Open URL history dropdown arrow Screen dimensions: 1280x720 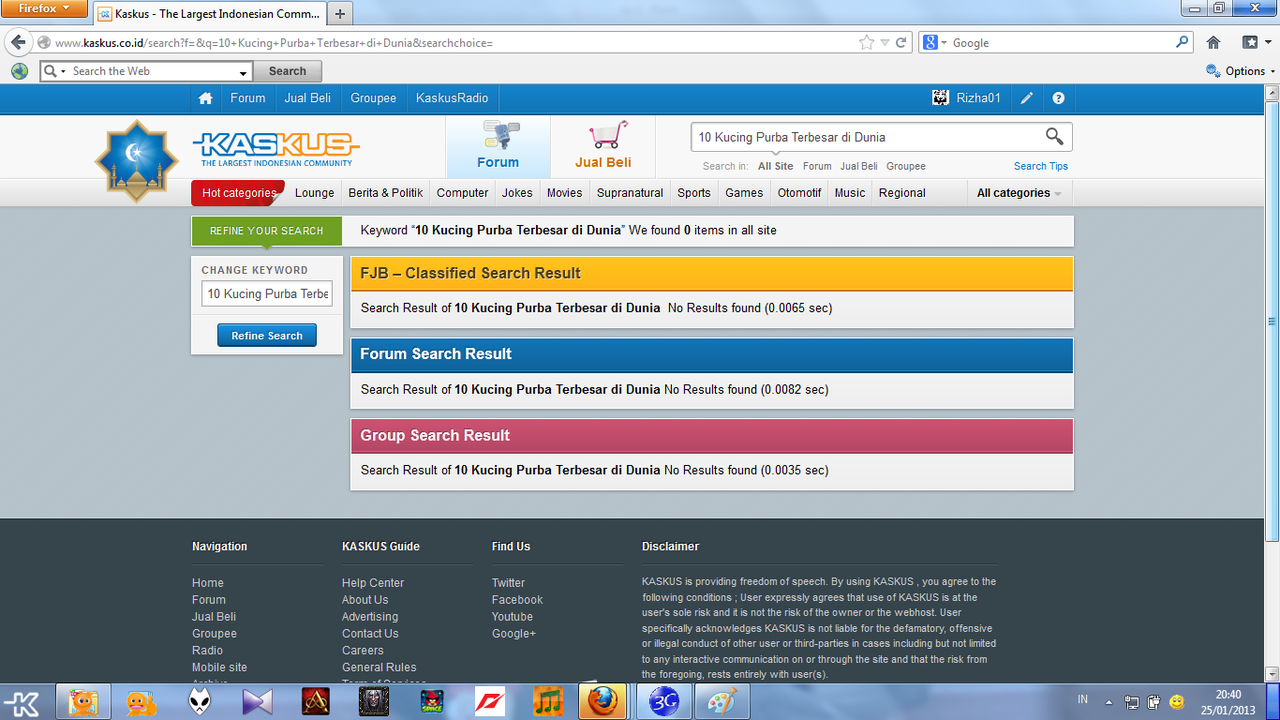[885, 43]
